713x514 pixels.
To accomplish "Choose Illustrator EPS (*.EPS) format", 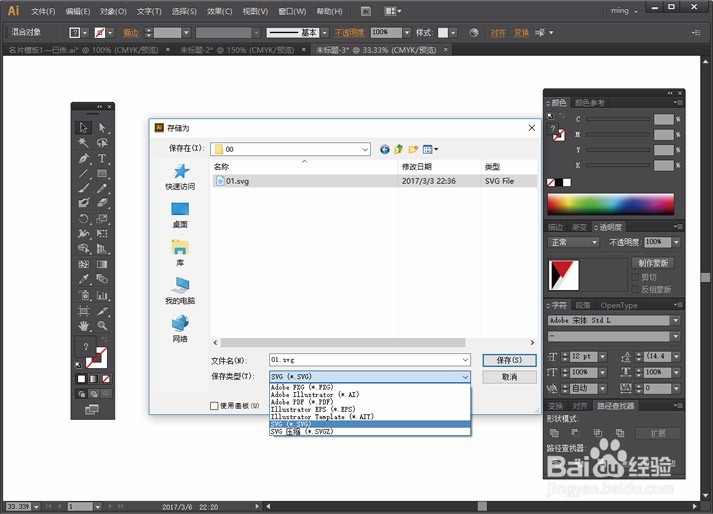I will [313, 409].
